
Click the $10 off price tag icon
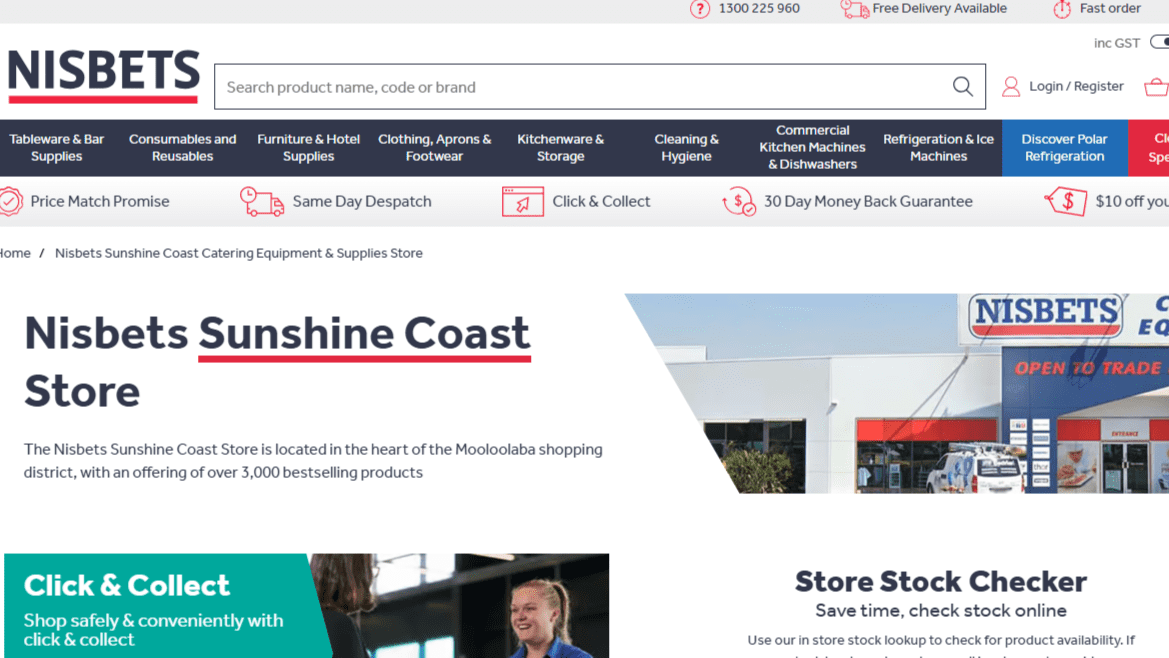tap(1065, 201)
